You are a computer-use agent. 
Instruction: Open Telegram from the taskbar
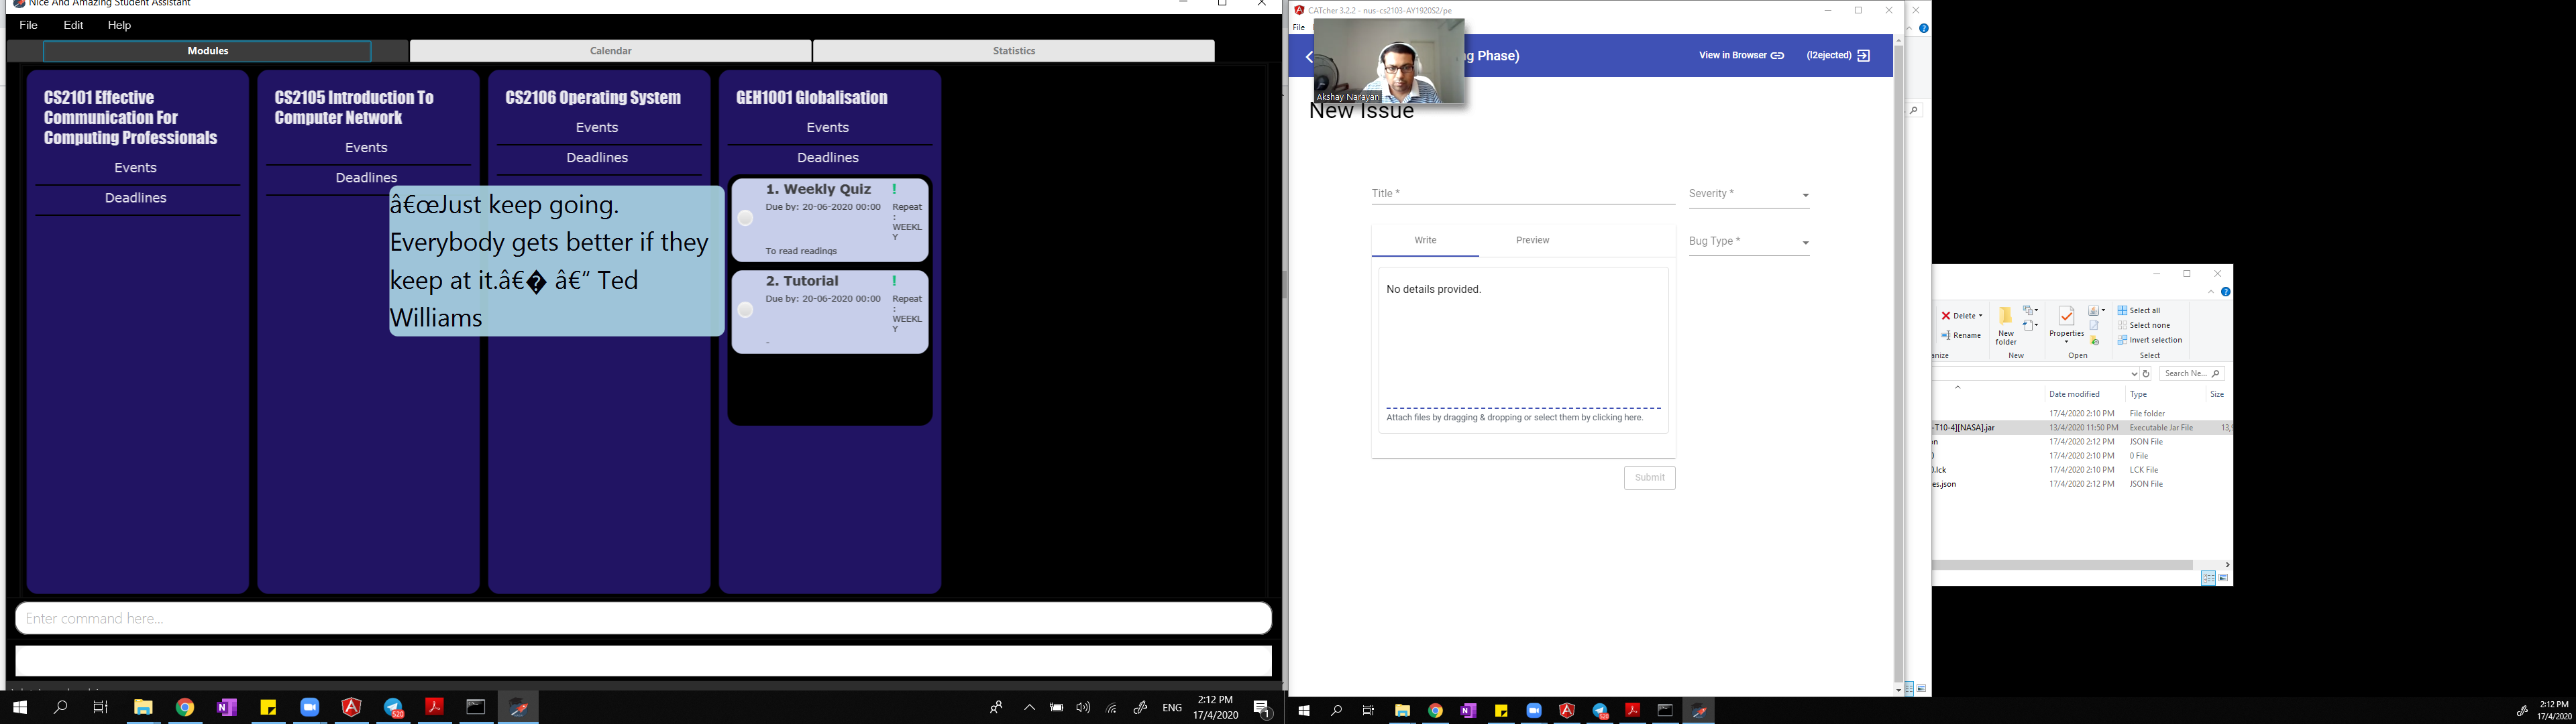(x=393, y=707)
